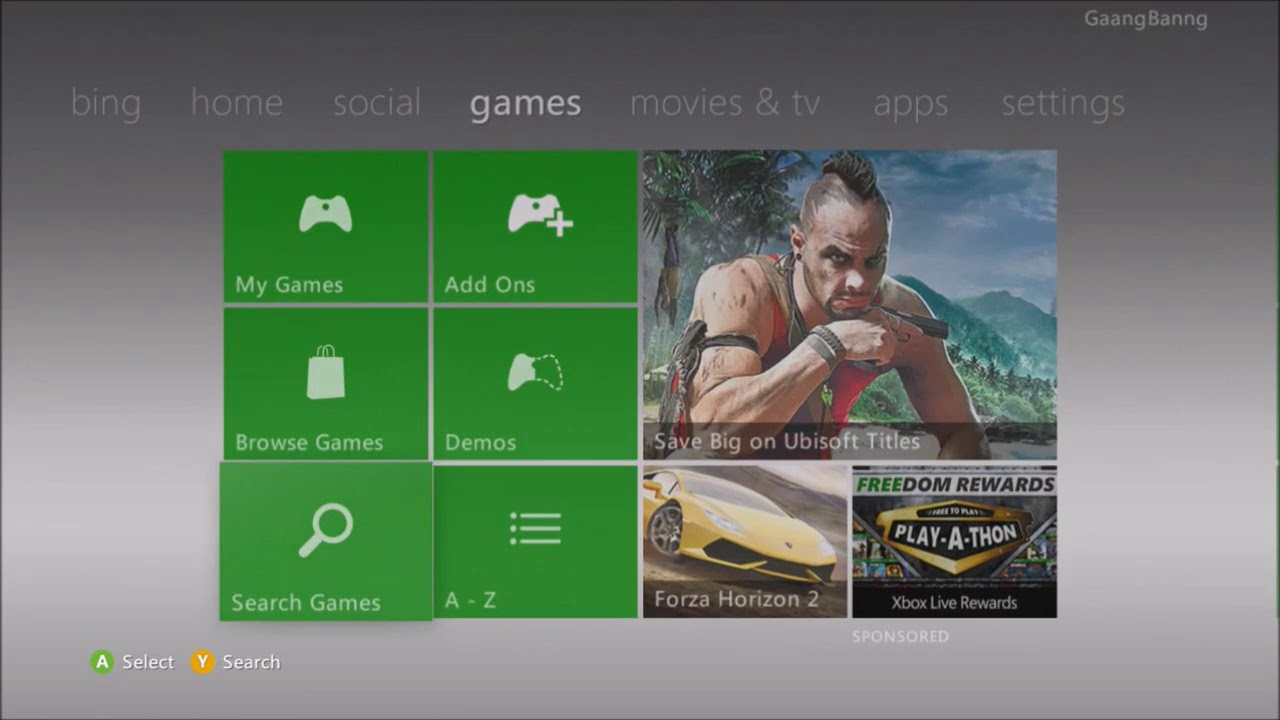This screenshot has height=720, width=1280.
Task: Click the GaangBanng gamertag
Action: (1146, 19)
